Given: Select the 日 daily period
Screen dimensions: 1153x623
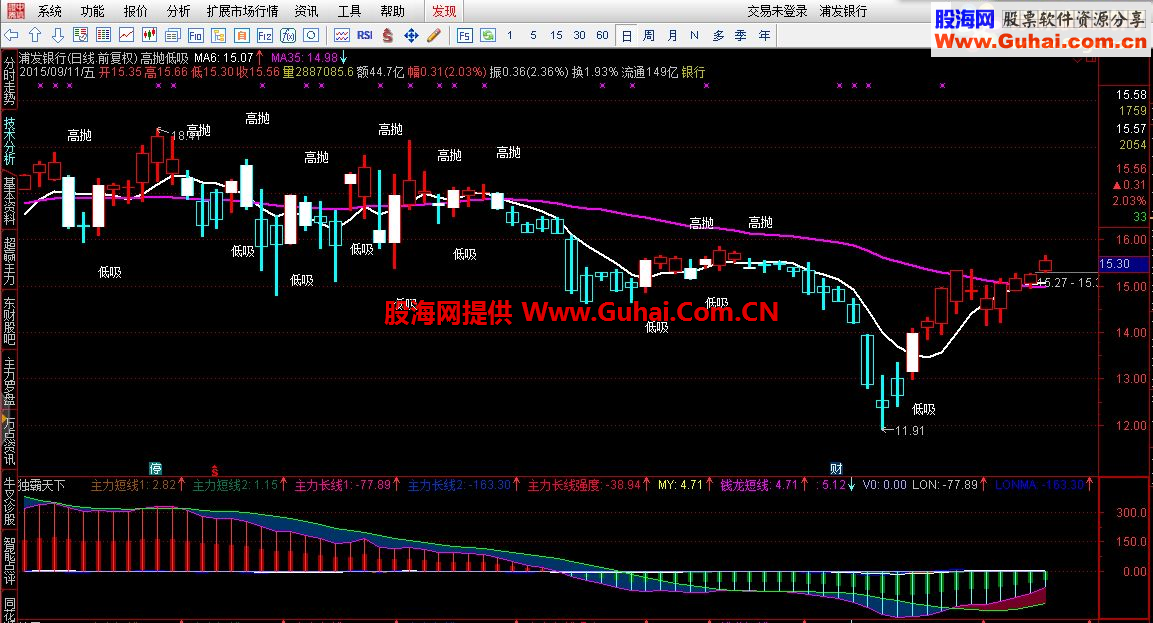Looking at the screenshot, I should point(627,35).
